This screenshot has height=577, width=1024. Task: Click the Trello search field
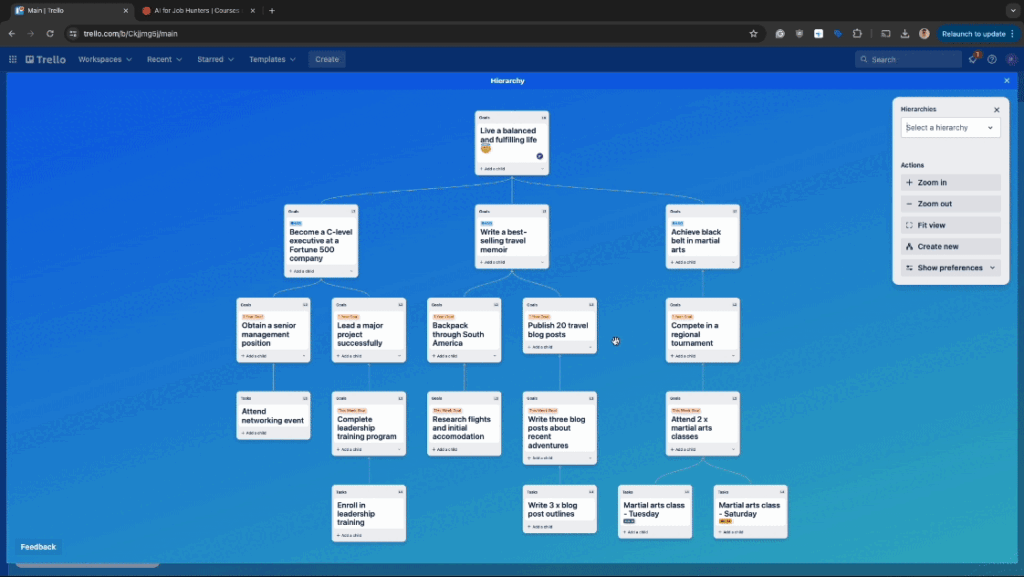908,59
